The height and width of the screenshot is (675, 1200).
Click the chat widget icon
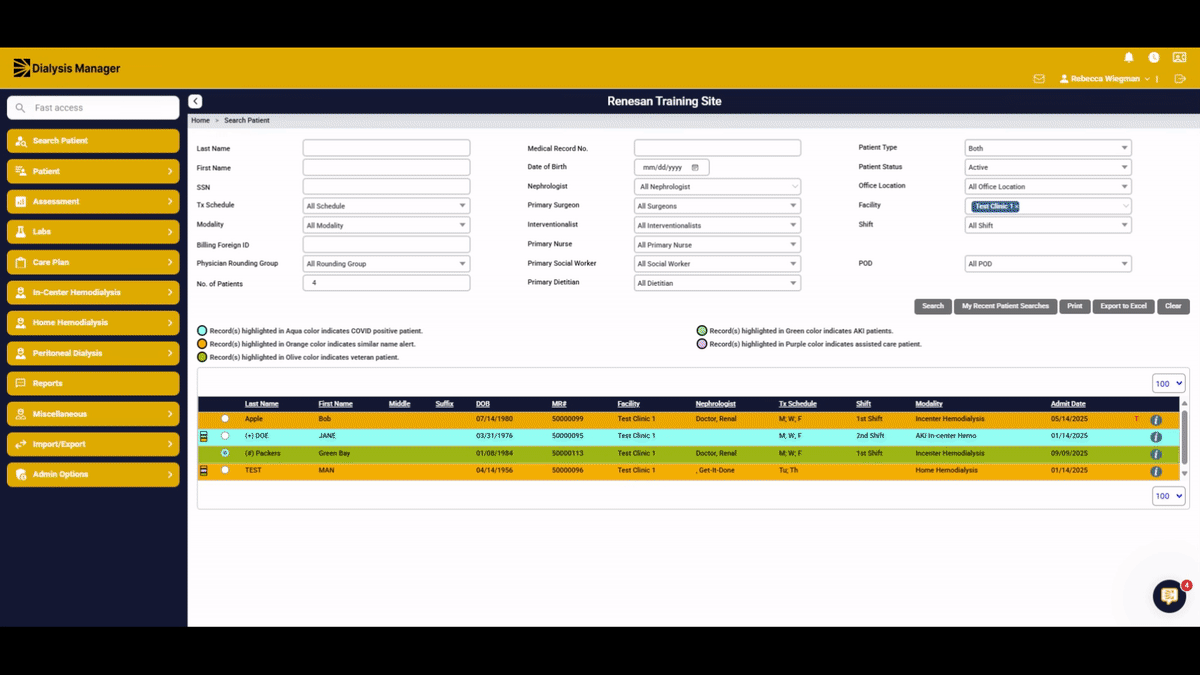(x=1169, y=596)
